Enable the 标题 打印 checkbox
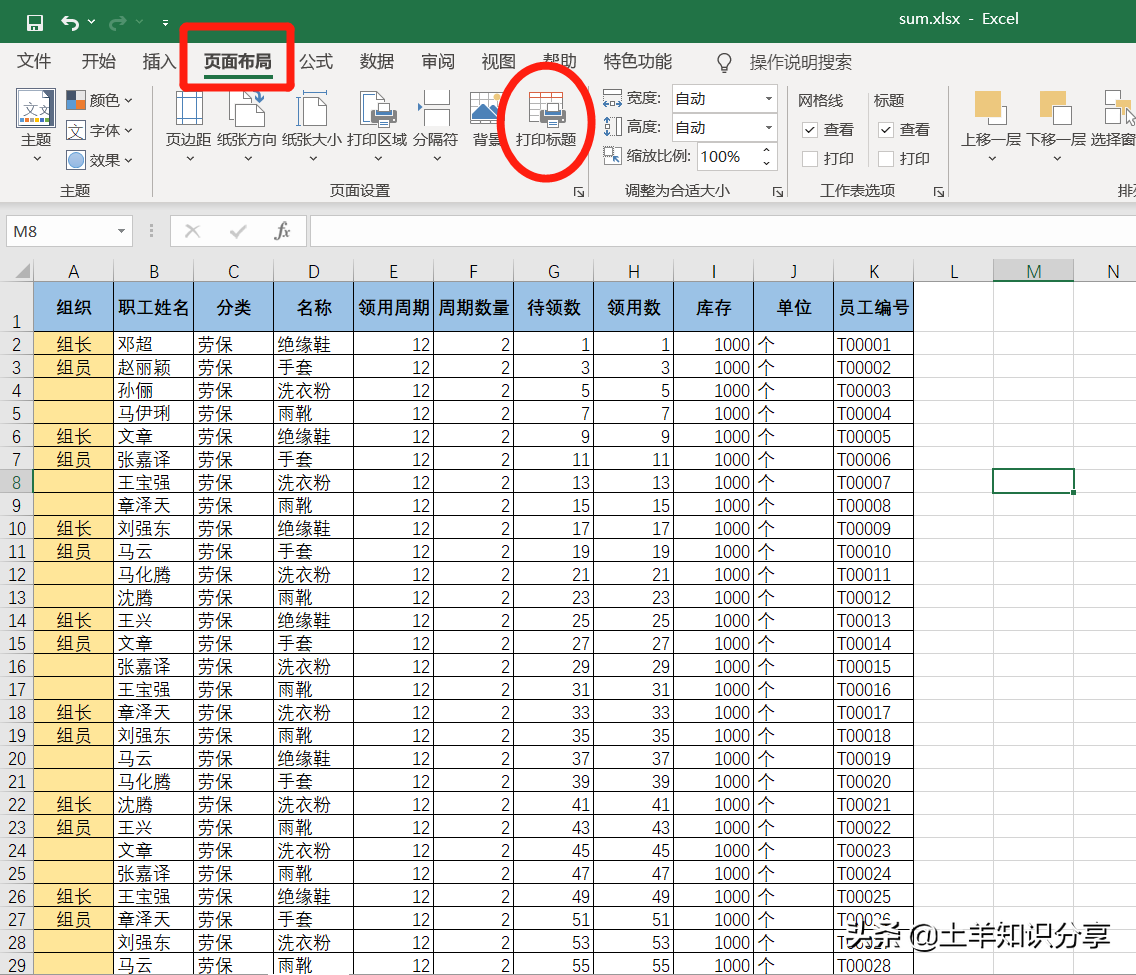Viewport: 1136px width, 975px height. pos(886,159)
